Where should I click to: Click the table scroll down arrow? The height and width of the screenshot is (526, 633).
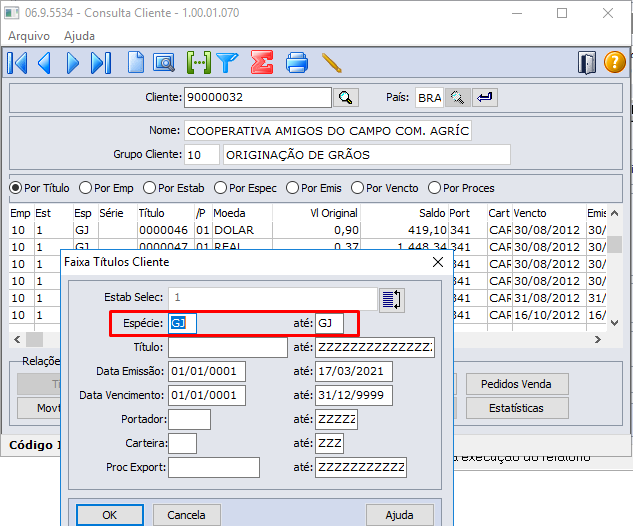614,323
